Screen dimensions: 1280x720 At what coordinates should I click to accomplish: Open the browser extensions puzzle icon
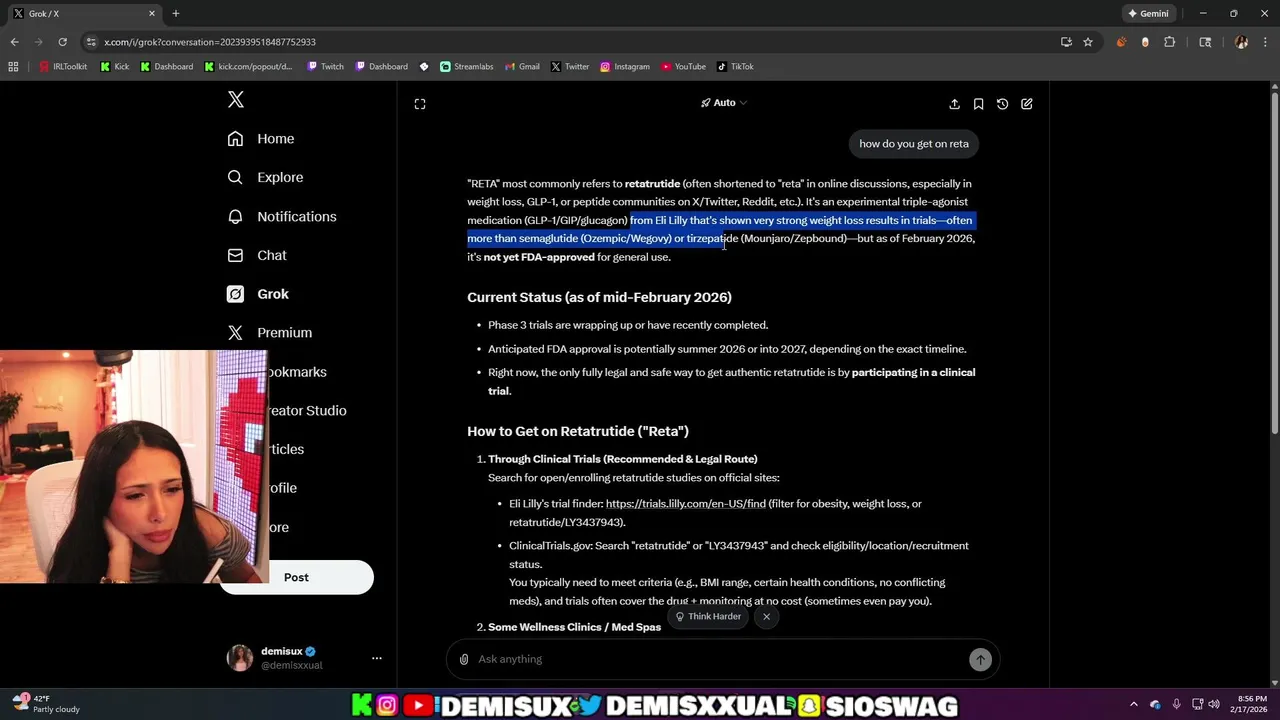pyautogui.click(x=1169, y=42)
